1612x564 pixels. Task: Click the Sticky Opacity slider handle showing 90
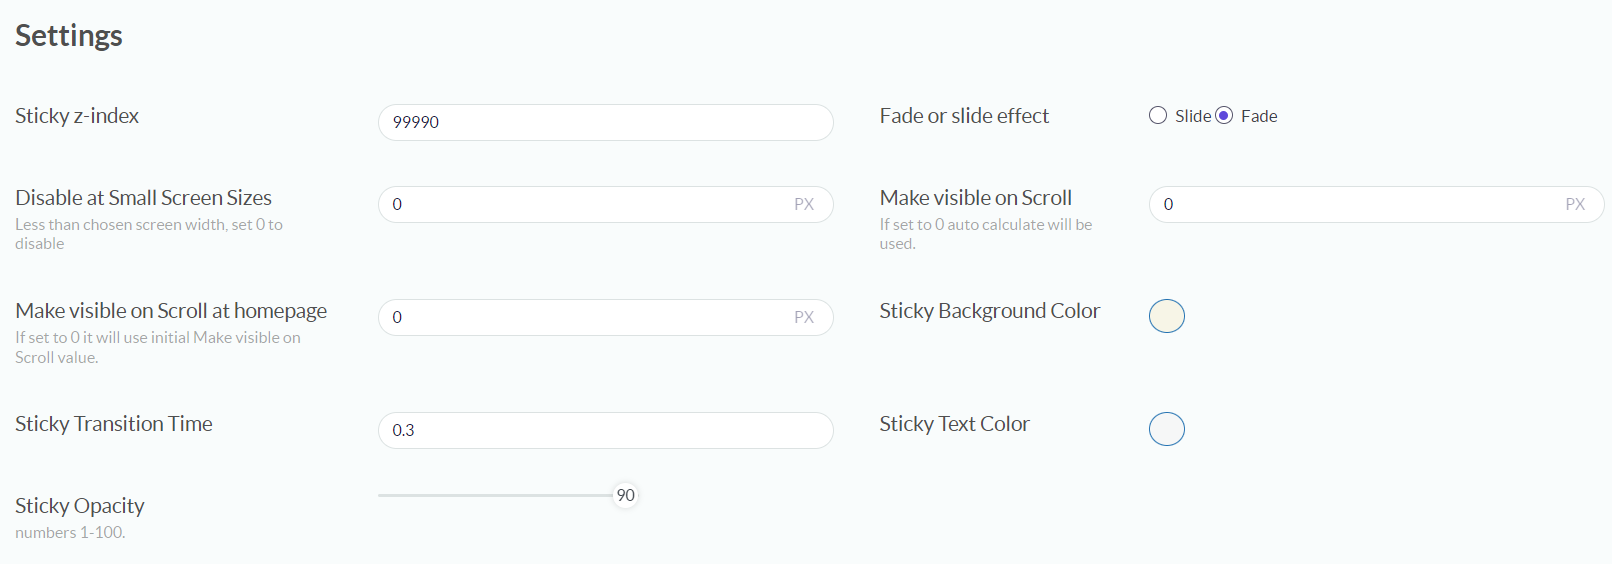625,495
